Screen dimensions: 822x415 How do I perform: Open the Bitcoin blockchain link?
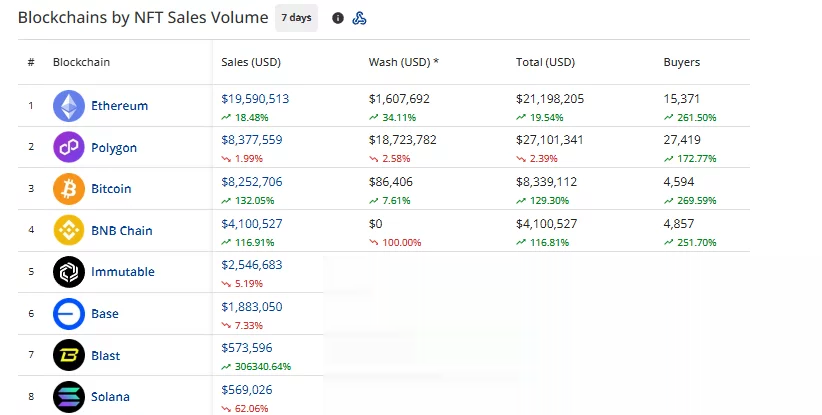click(111, 189)
